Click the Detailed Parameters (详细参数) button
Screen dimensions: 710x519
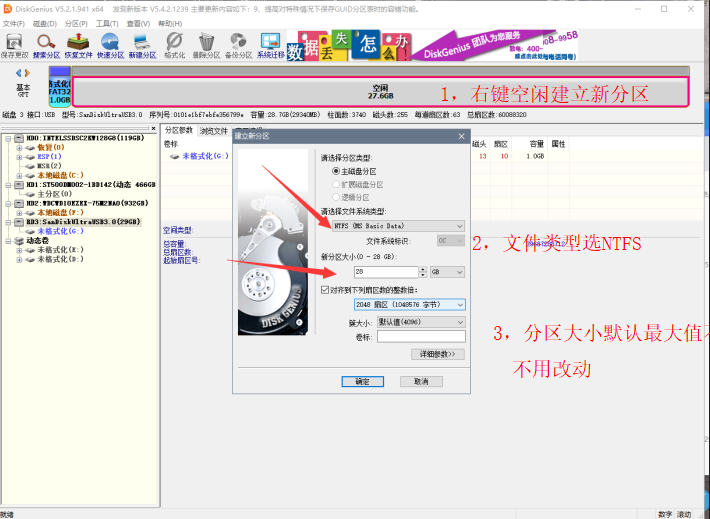tap(437, 354)
